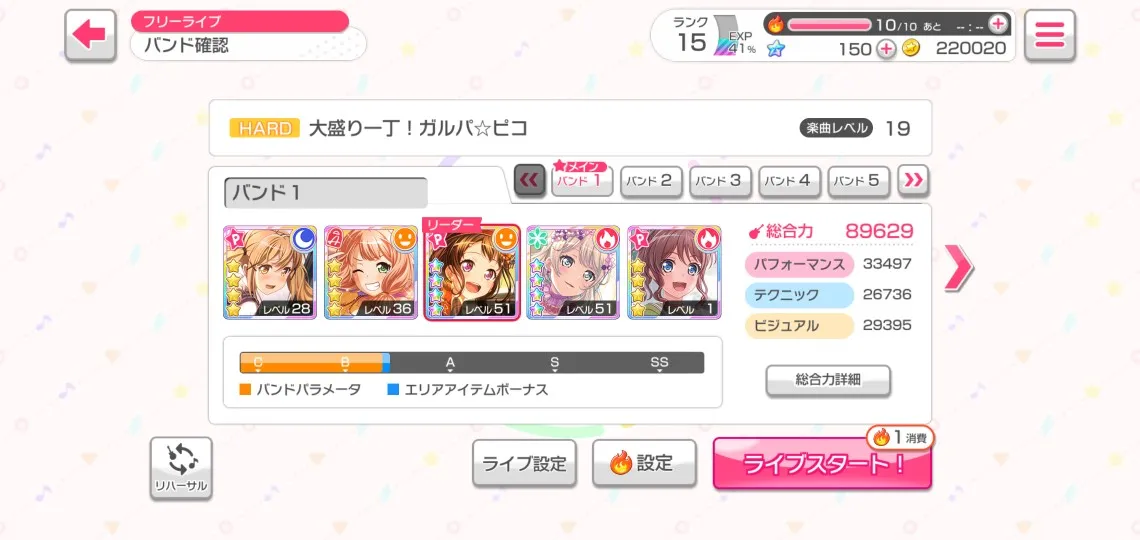Viewport: 1140px width, 540px height.
Task: Tap the gold coin icon
Action: [x=910, y=49]
